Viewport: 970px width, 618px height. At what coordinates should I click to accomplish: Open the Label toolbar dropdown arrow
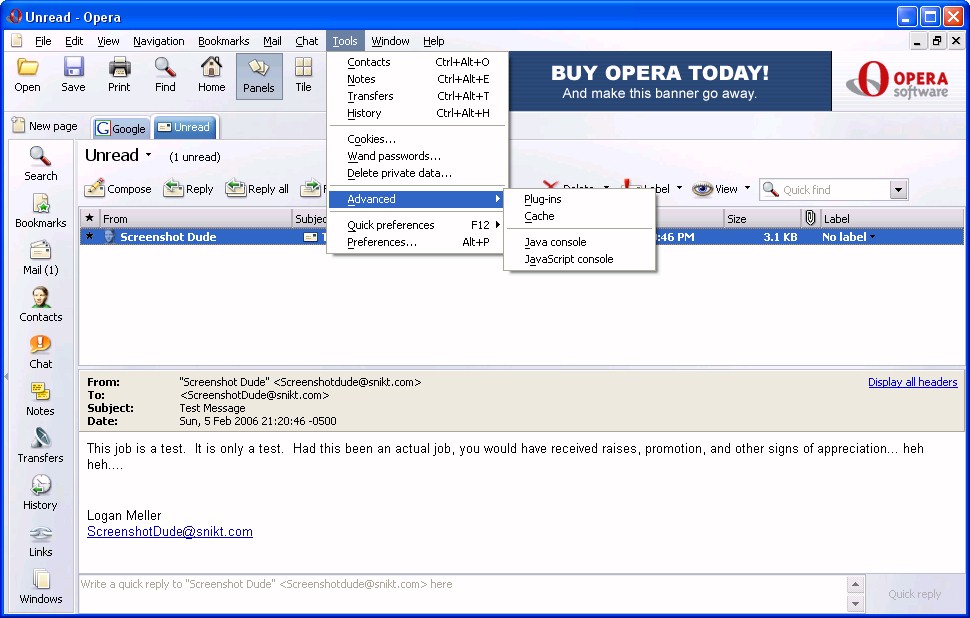[x=679, y=187]
